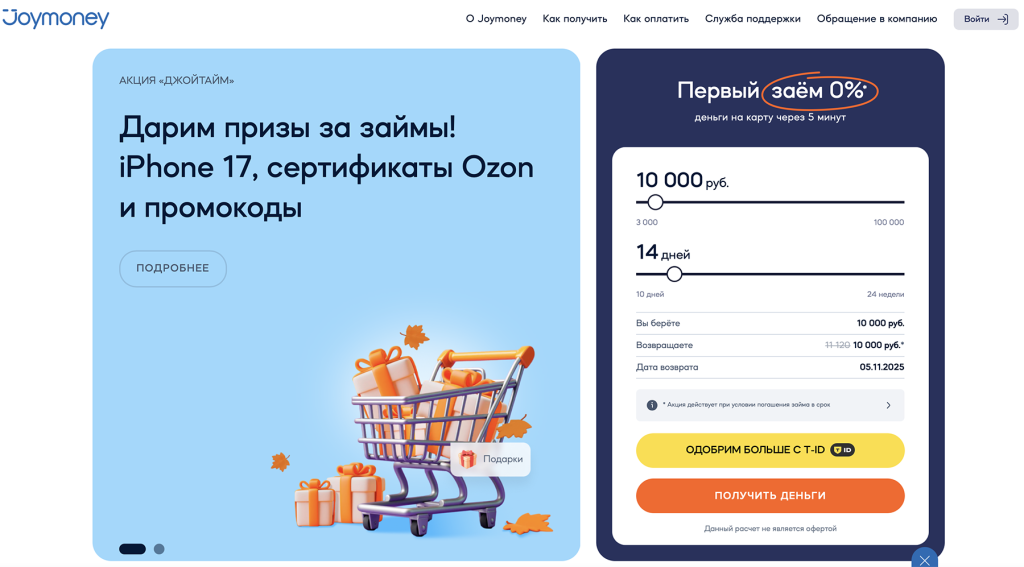Click the round blue close icon at the bottom right
Screen dimensions: 1024x567
(x=925, y=559)
